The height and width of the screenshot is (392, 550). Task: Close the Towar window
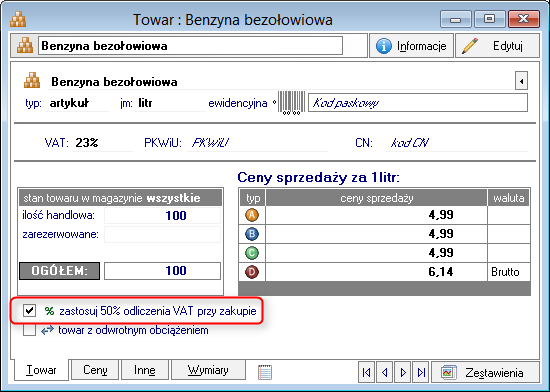[523, 19]
